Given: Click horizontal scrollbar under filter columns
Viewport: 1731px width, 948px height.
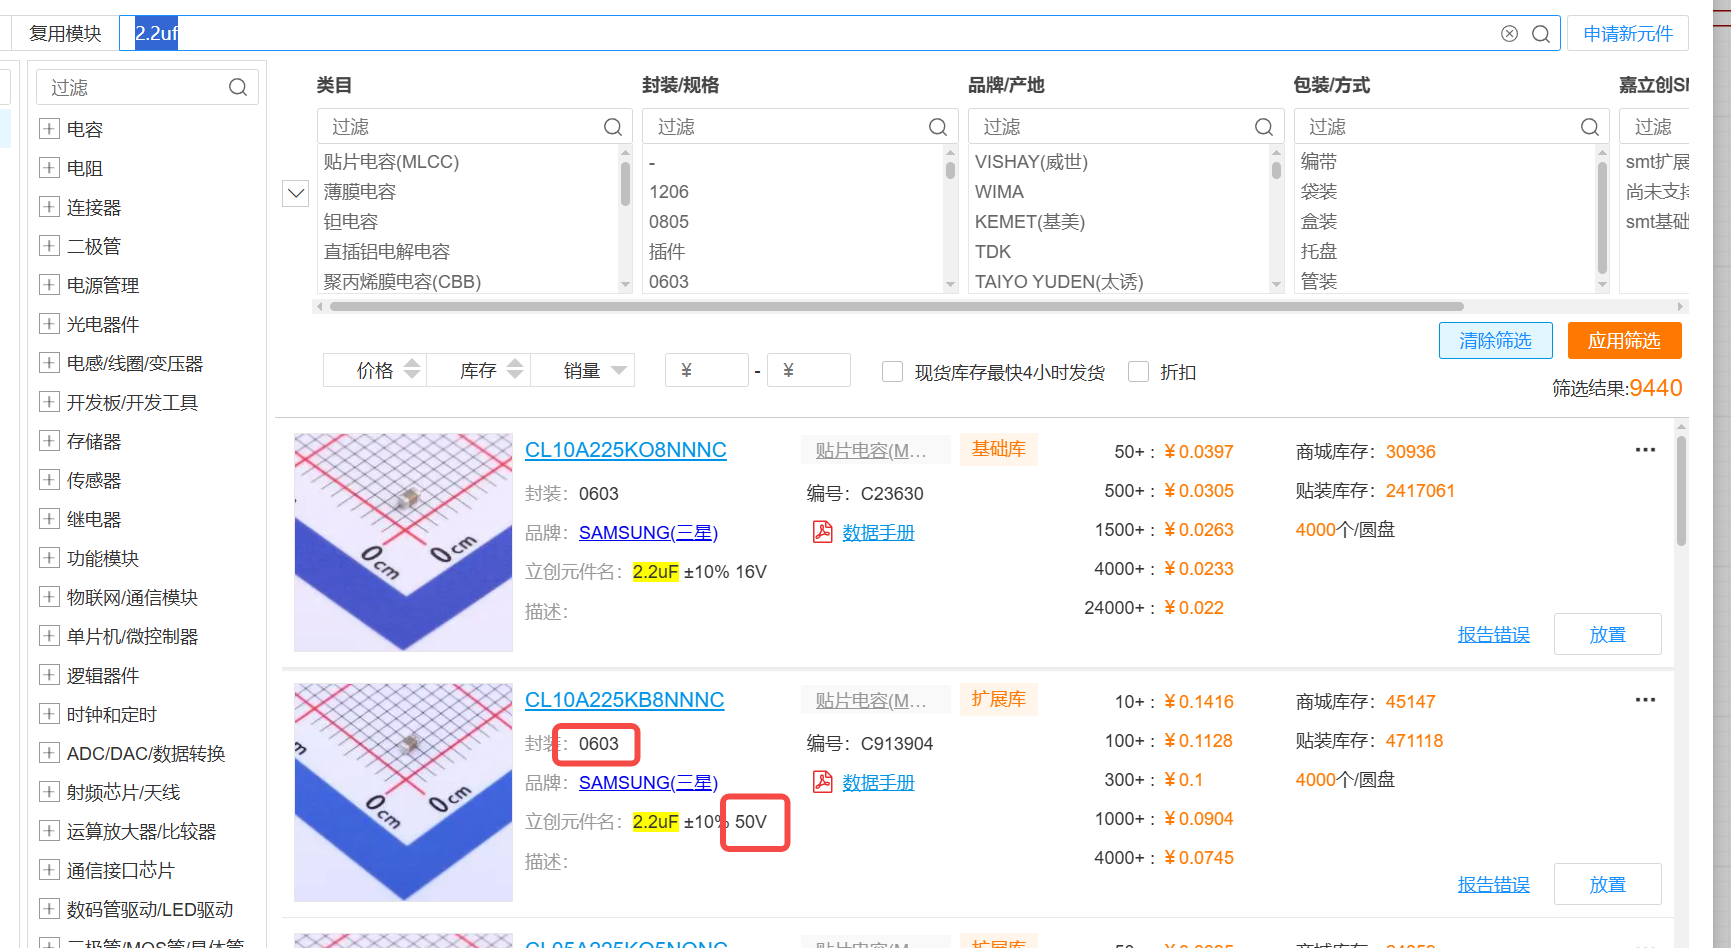Looking at the screenshot, I should (897, 306).
